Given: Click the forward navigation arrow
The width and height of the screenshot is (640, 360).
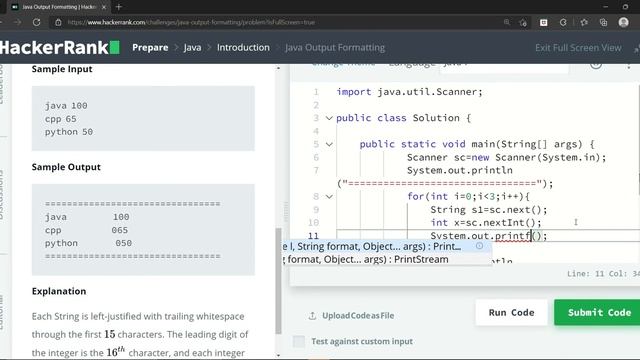Looking at the screenshot, I should click(18, 22).
